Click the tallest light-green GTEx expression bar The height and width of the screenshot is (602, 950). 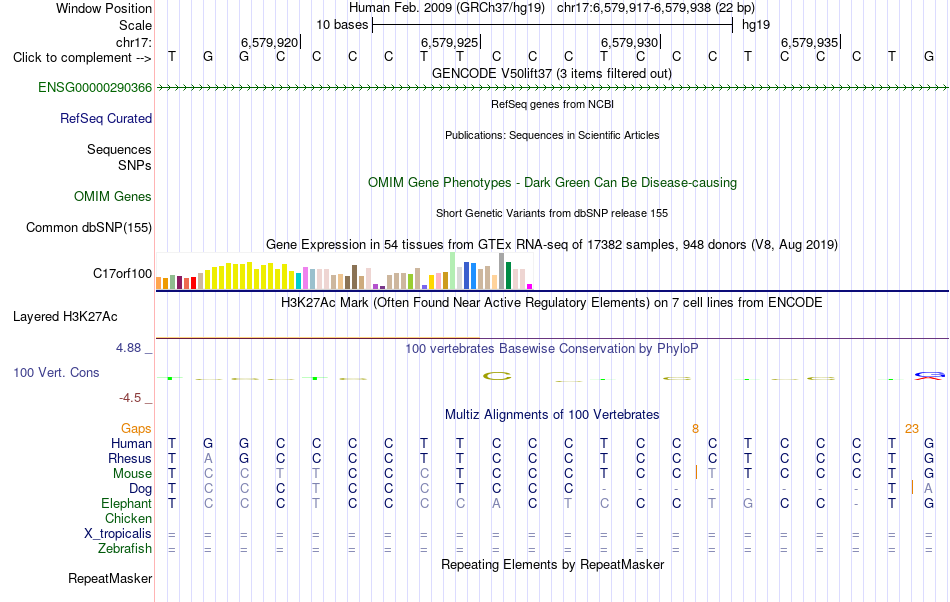click(x=453, y=271)
